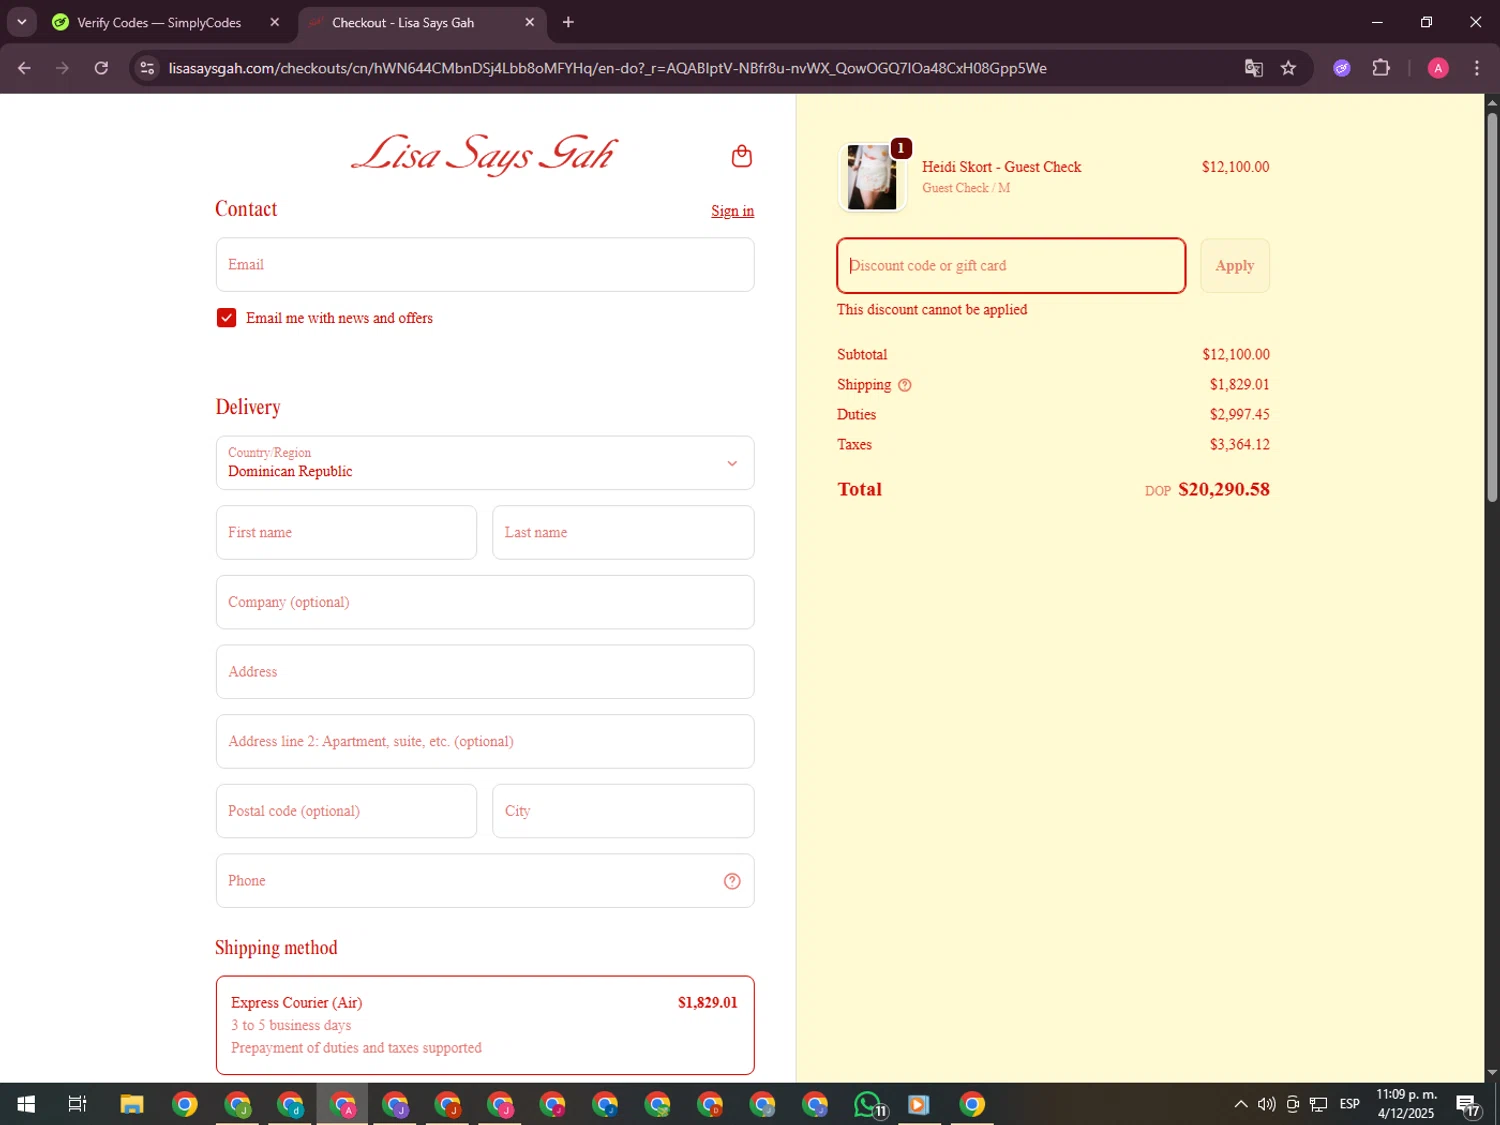1500x1125 pixels.
Task: Open the Chrome profile avatar A
Action: pyautogui.click(x=1438, y=68)
